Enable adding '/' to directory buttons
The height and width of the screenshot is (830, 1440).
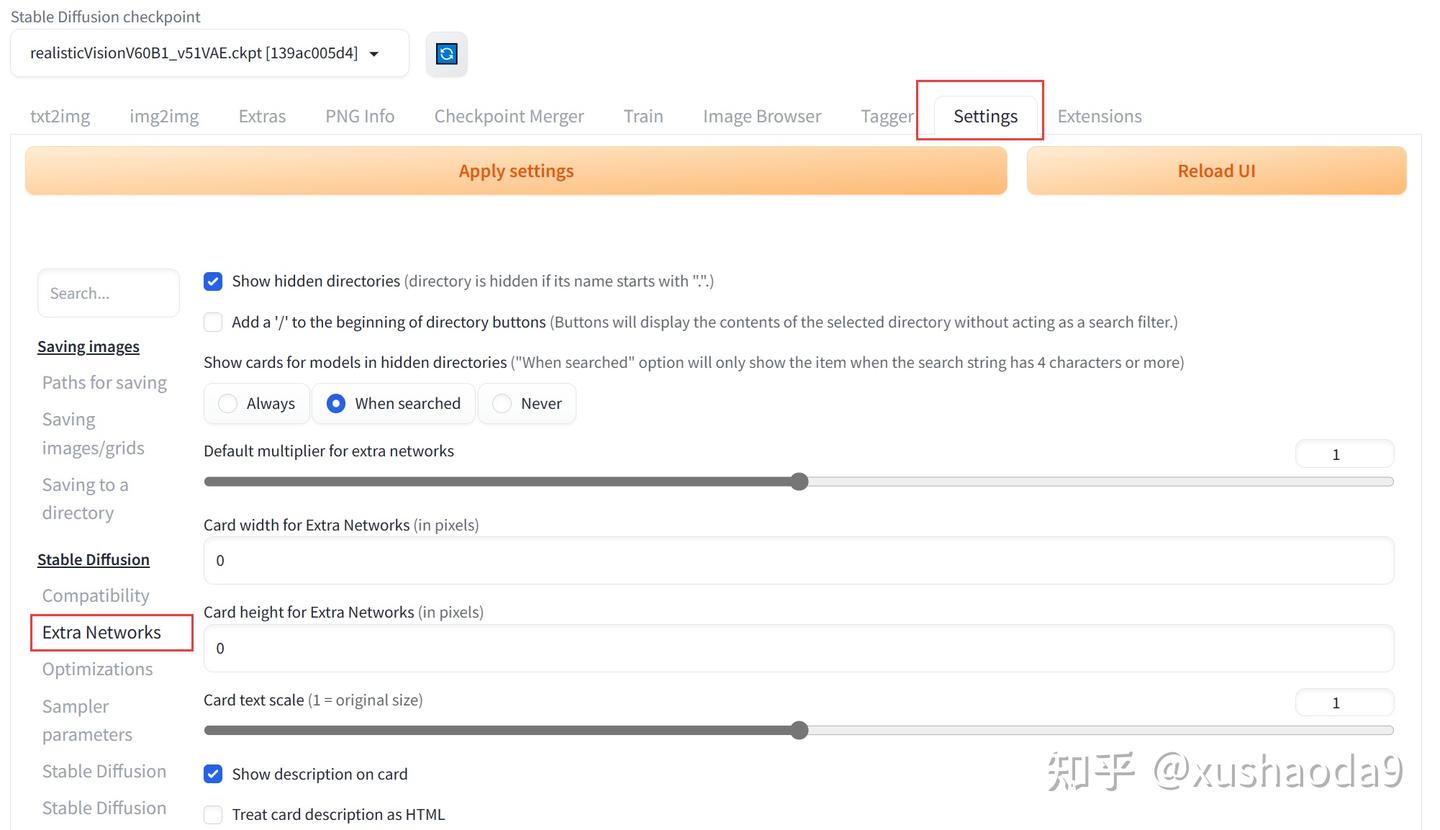[x=213, y=322]
